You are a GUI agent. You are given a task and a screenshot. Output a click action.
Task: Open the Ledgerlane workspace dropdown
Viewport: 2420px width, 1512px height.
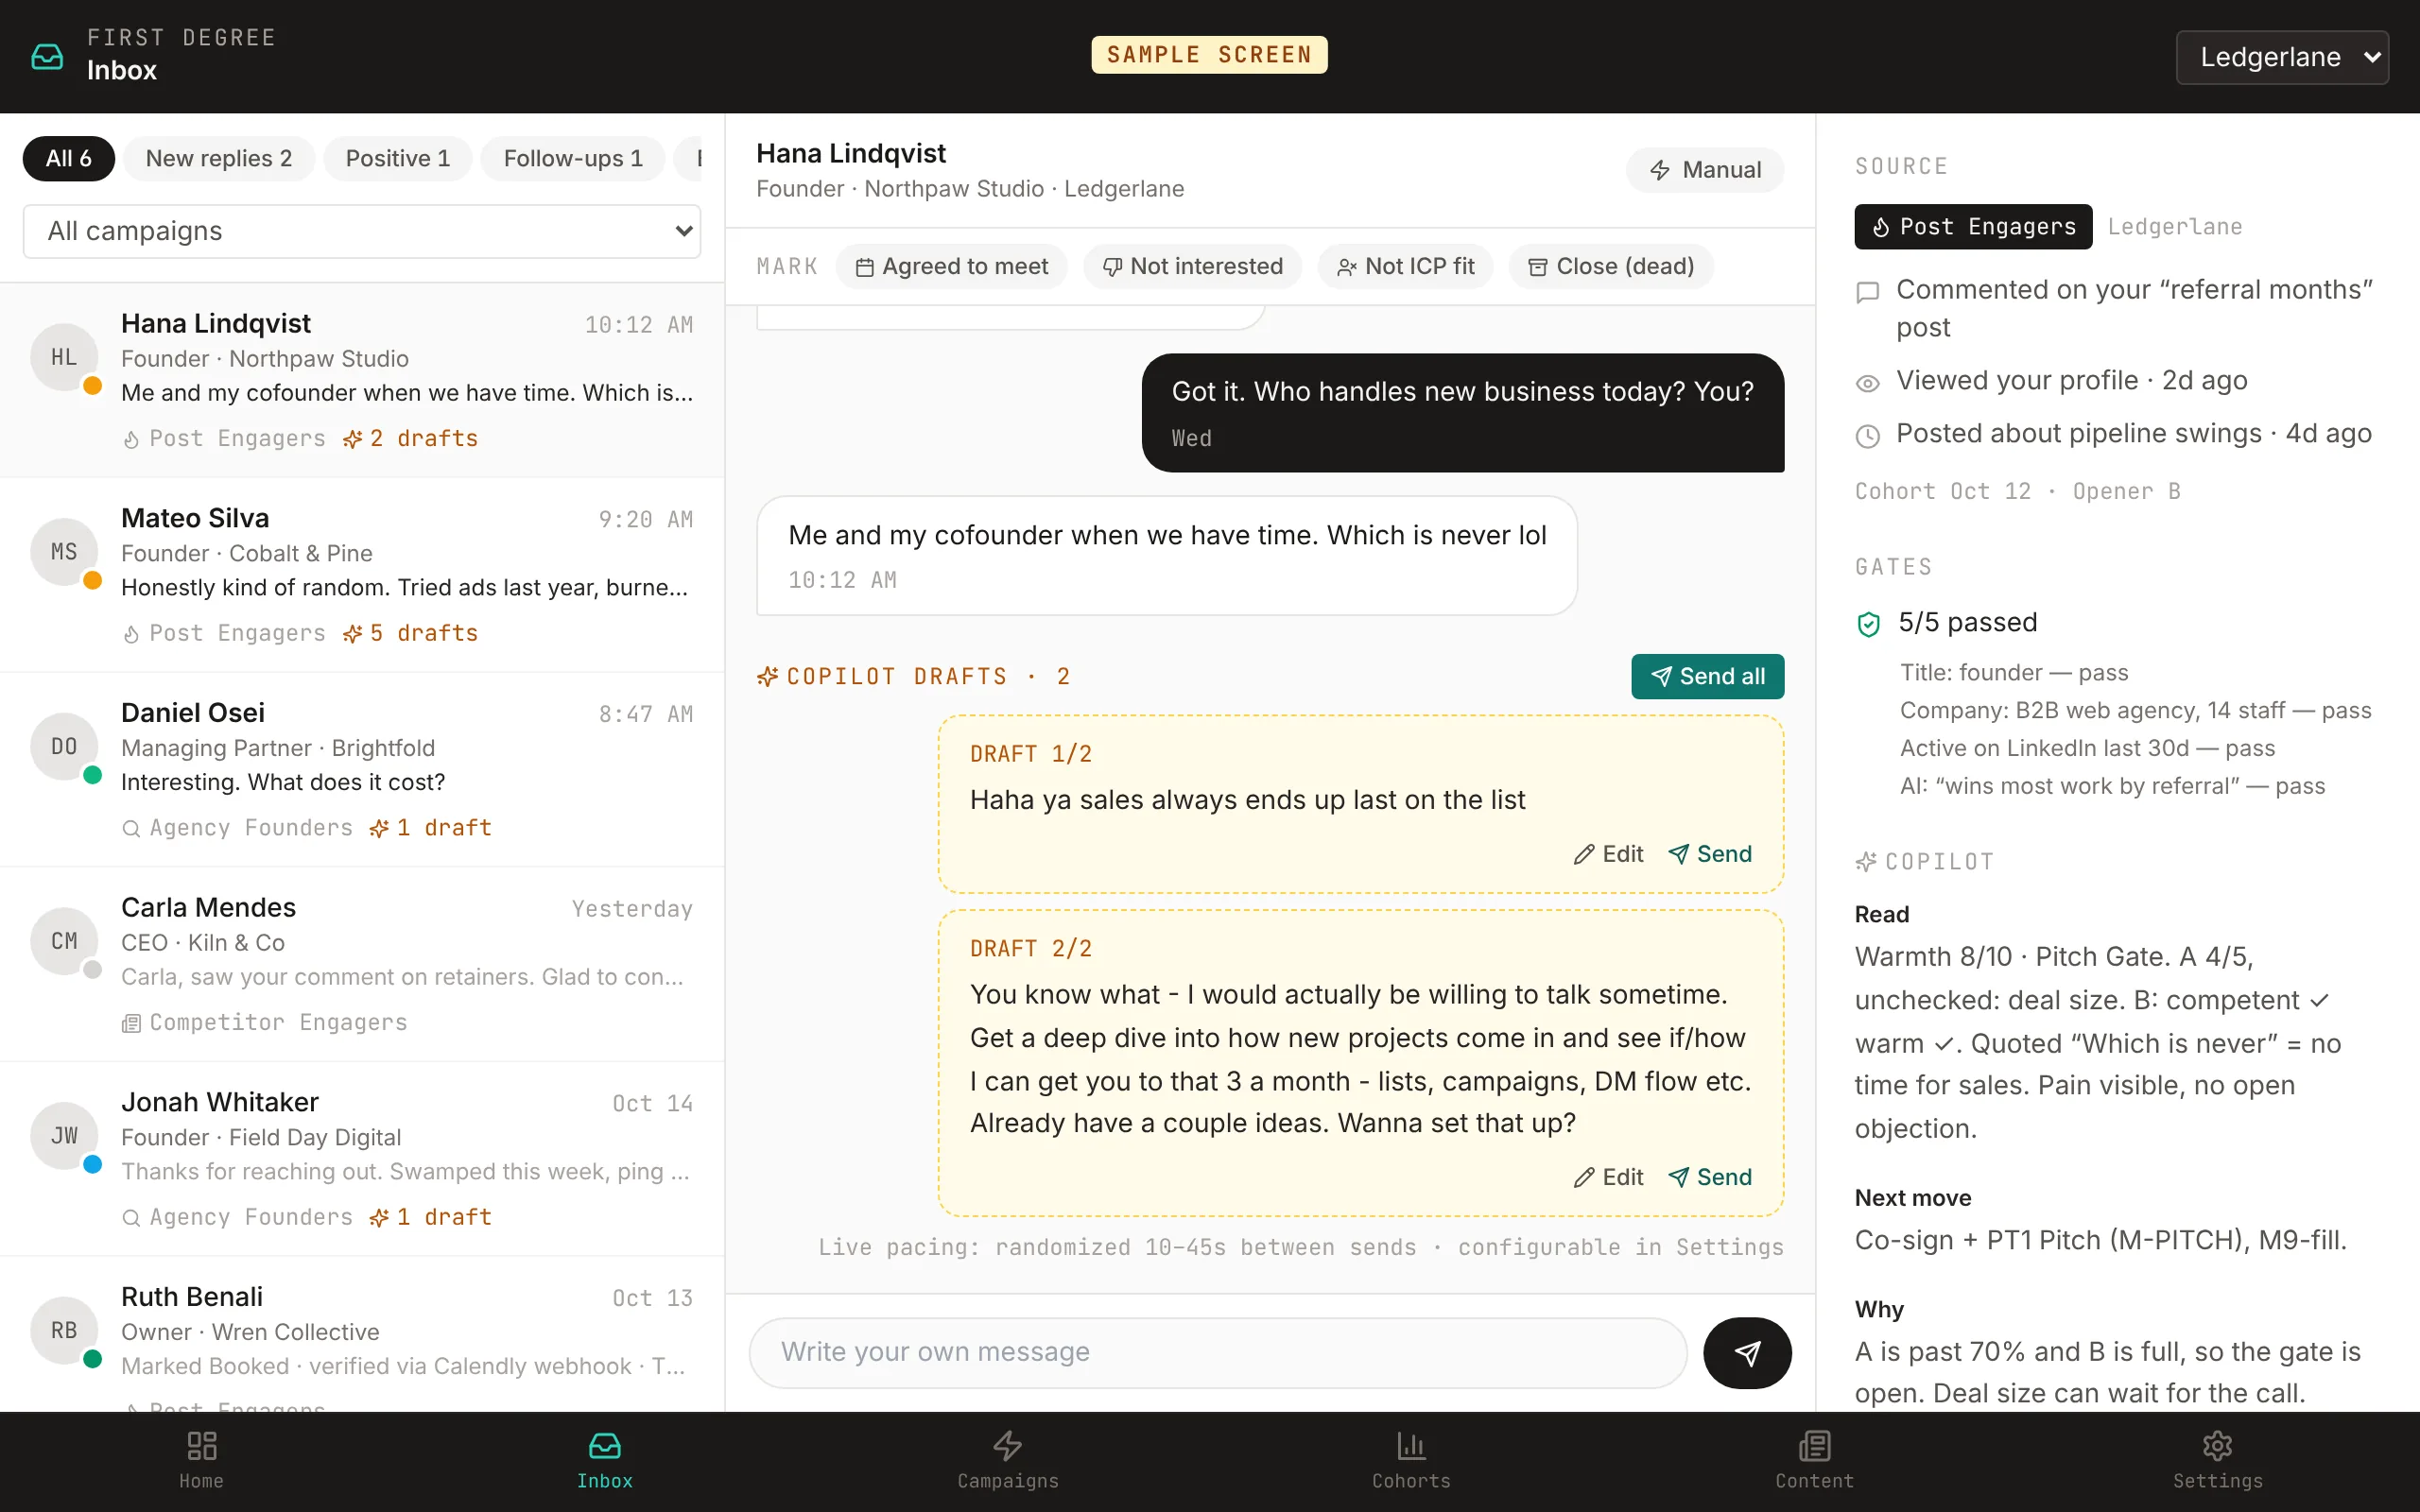(2282, 57)
